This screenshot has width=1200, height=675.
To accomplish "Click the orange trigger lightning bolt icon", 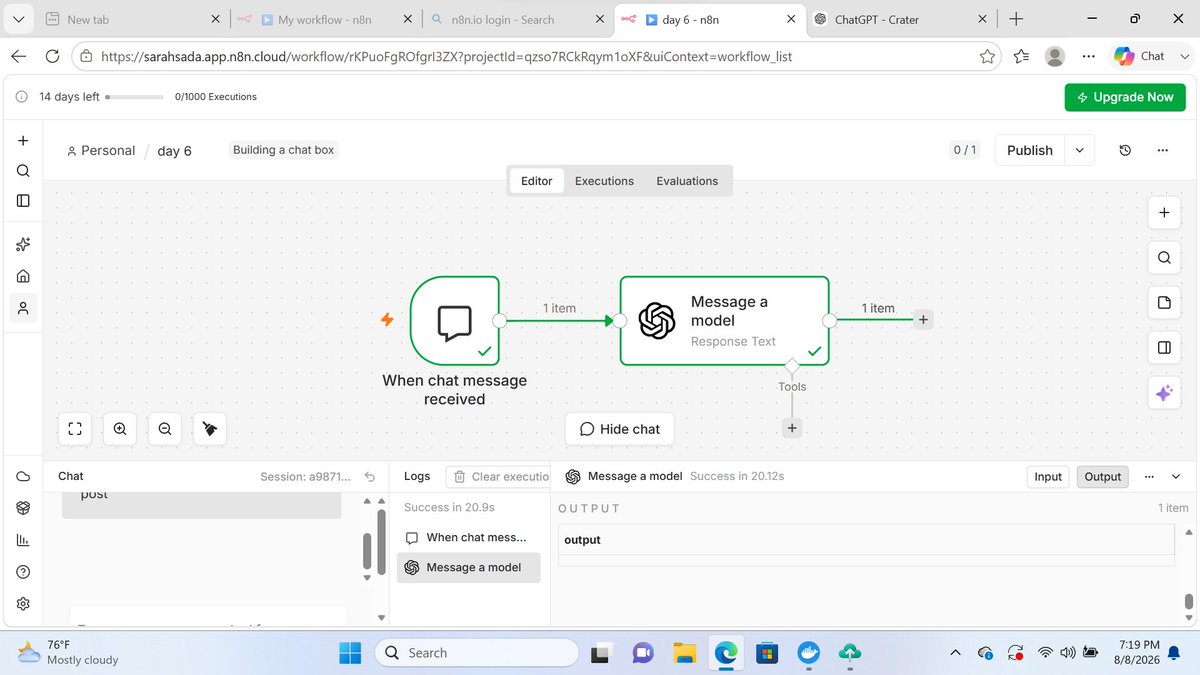I will pyautogui.click(x=387, y=320).
